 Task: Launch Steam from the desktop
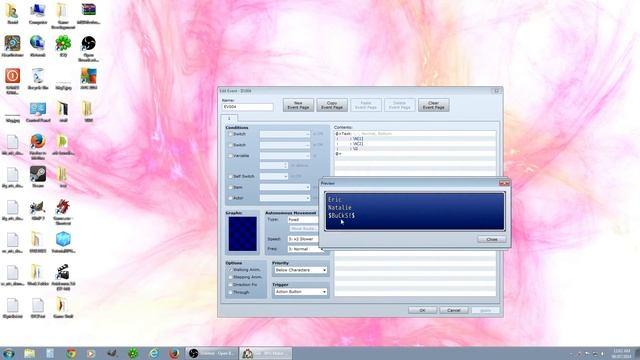coord(38,176)
